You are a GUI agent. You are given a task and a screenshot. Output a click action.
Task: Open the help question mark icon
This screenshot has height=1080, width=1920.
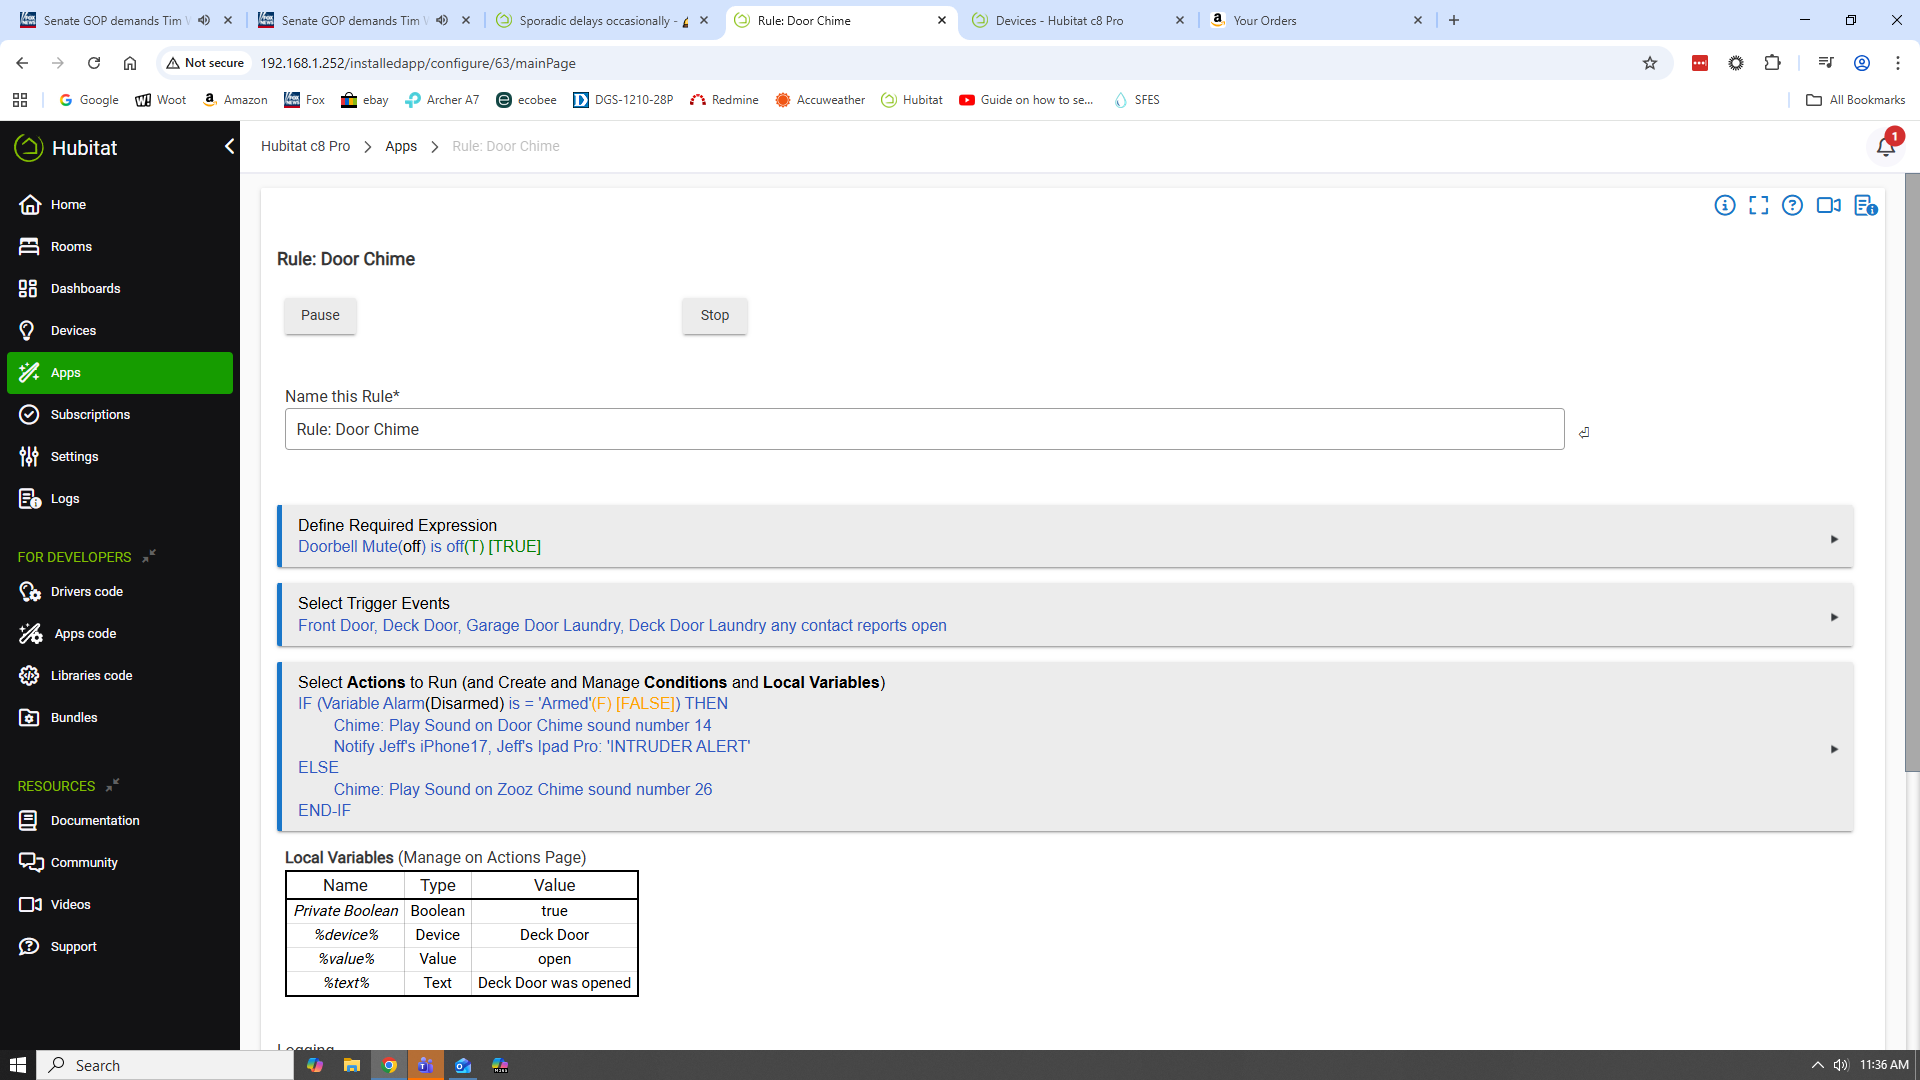pyautogui.click(x=1792, y=206)
